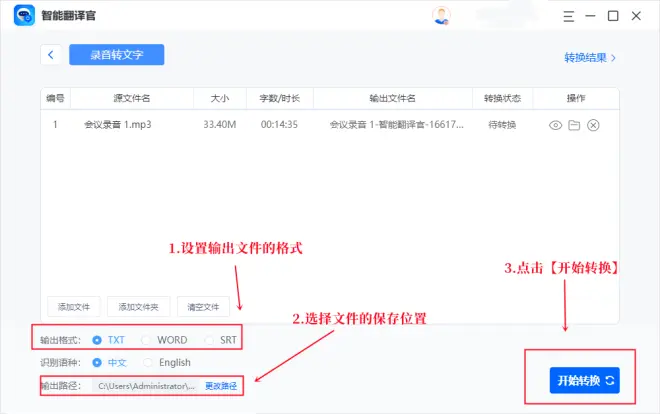660x414 pixels.
Task: Click the 字数/时长 column header
Action: click(x=279, y=98)
